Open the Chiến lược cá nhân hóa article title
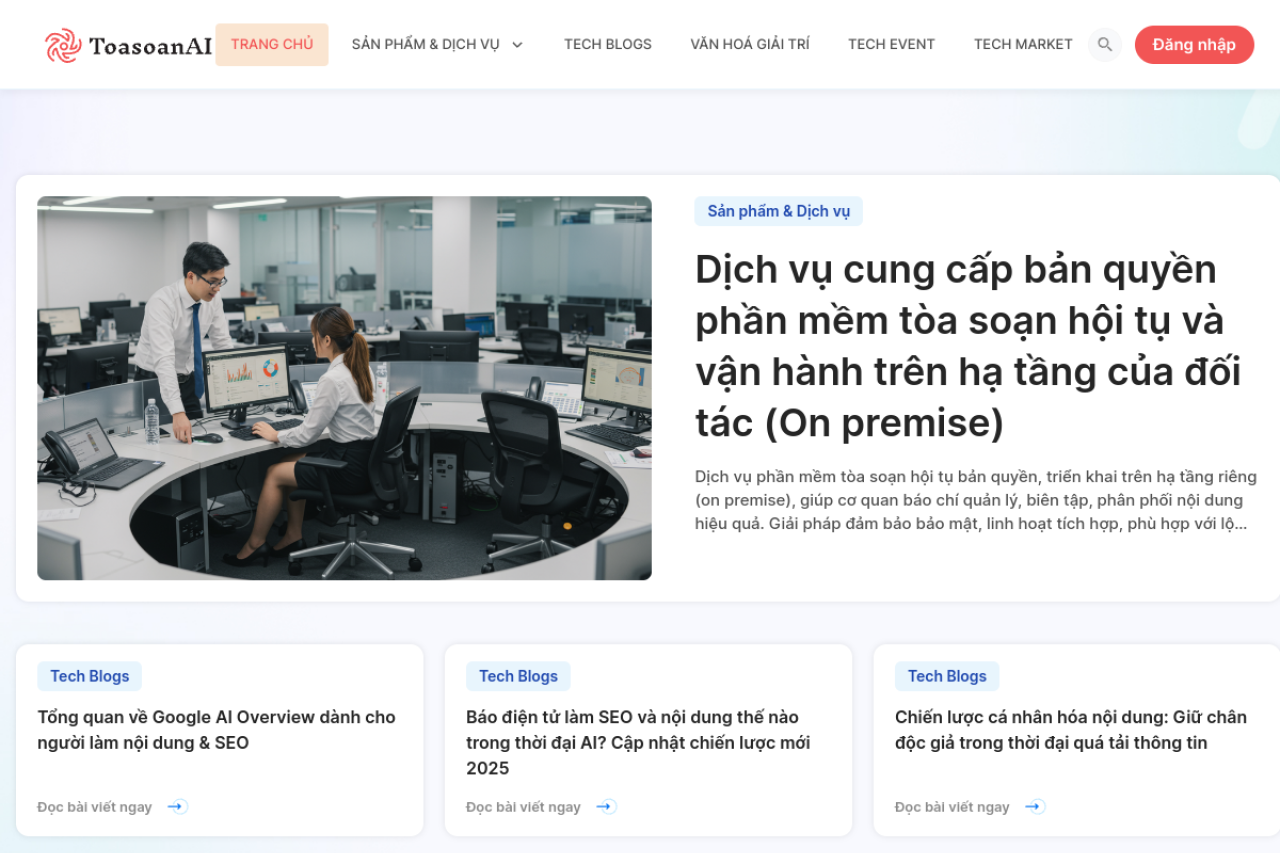The image size is (1280, 853). pyautogui.click(x=1070, y=730)
